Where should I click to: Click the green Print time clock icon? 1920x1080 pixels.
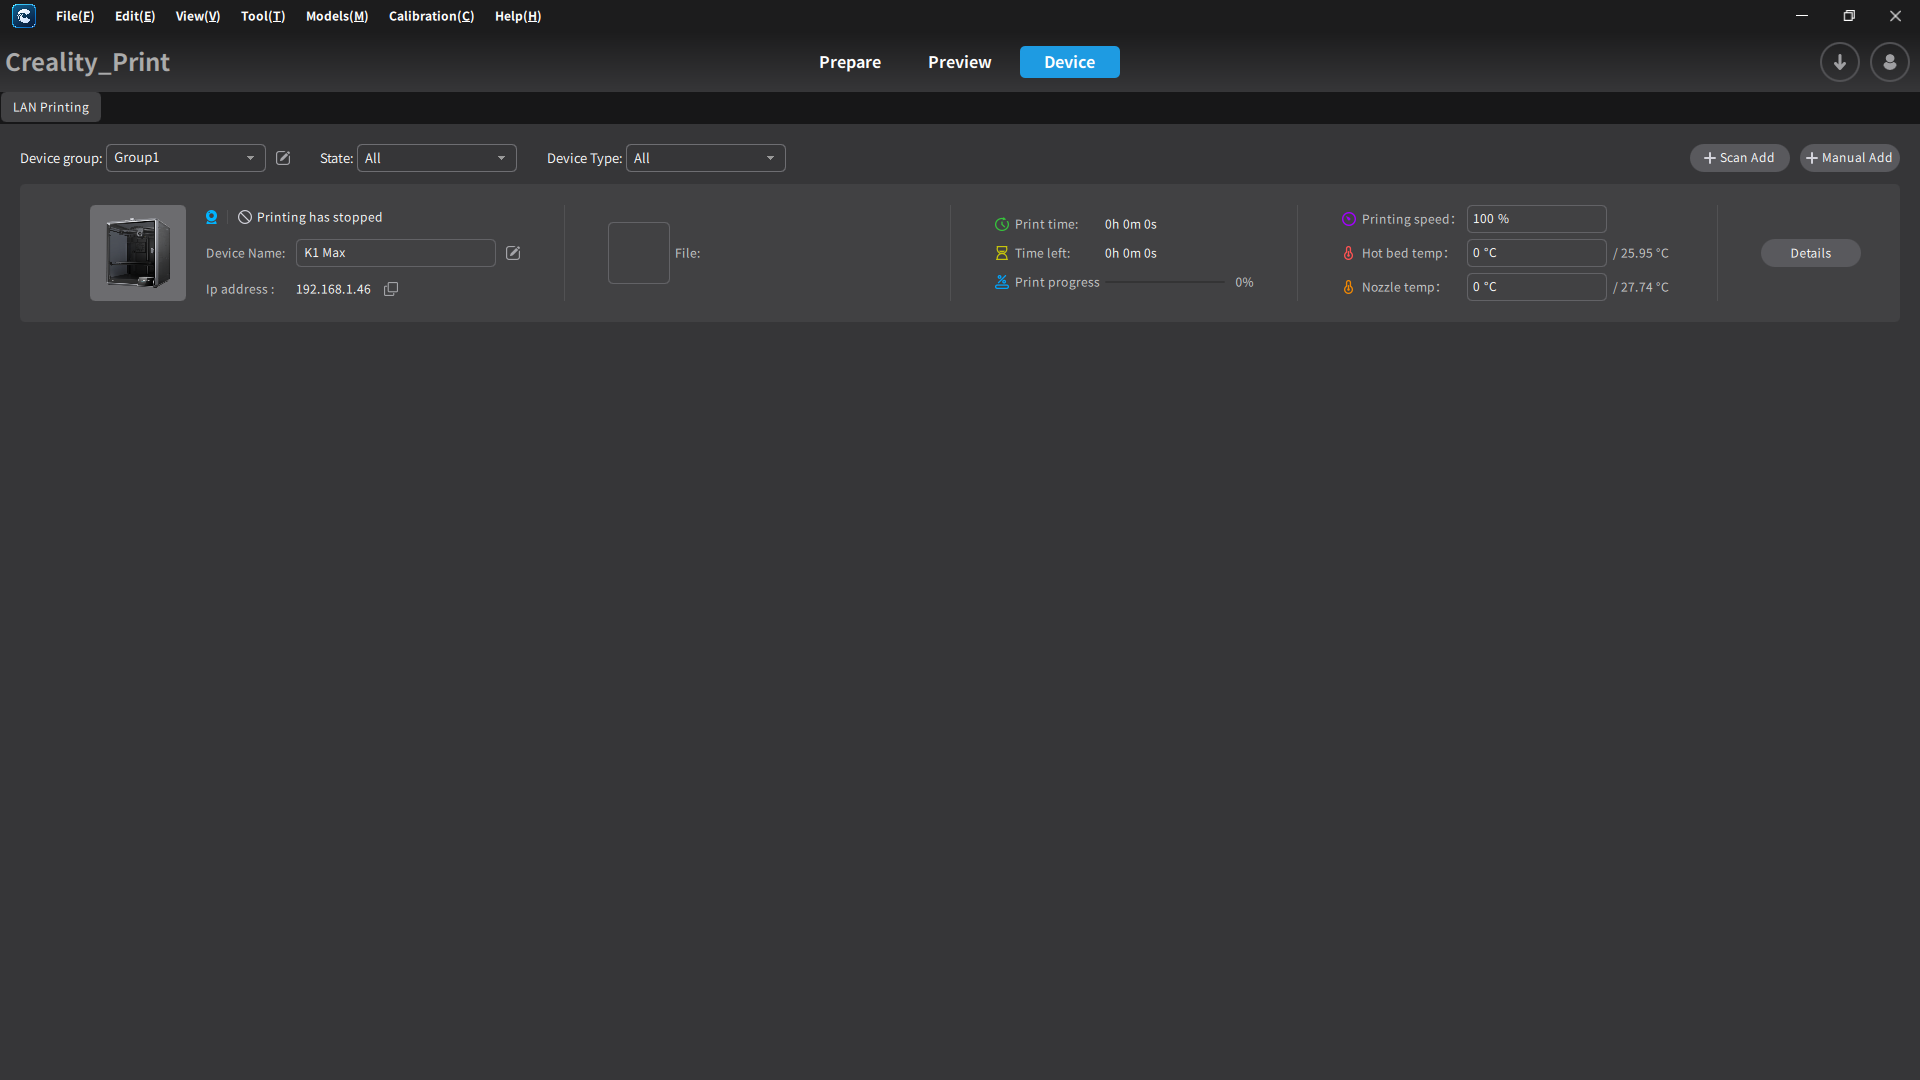[1001, 225]
